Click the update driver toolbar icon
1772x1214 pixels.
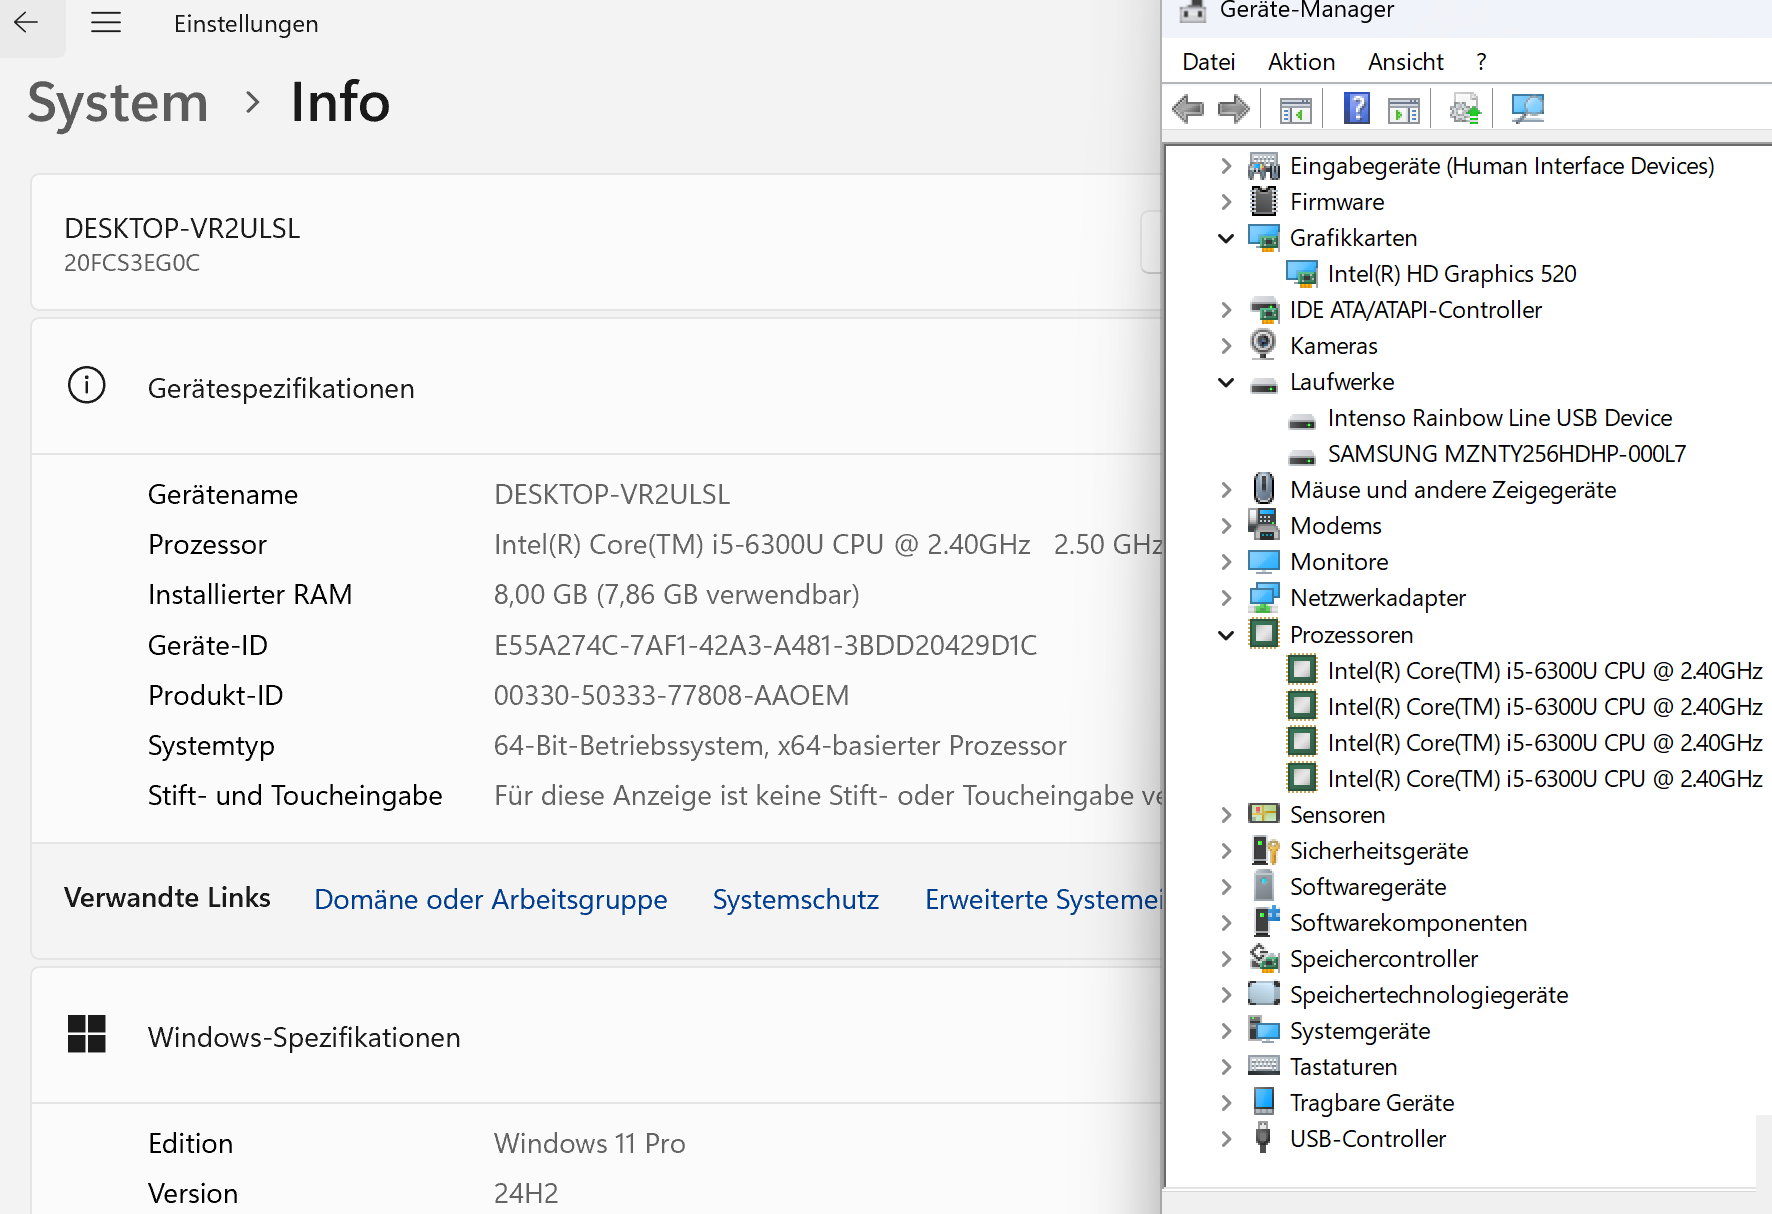(1465, 109)
